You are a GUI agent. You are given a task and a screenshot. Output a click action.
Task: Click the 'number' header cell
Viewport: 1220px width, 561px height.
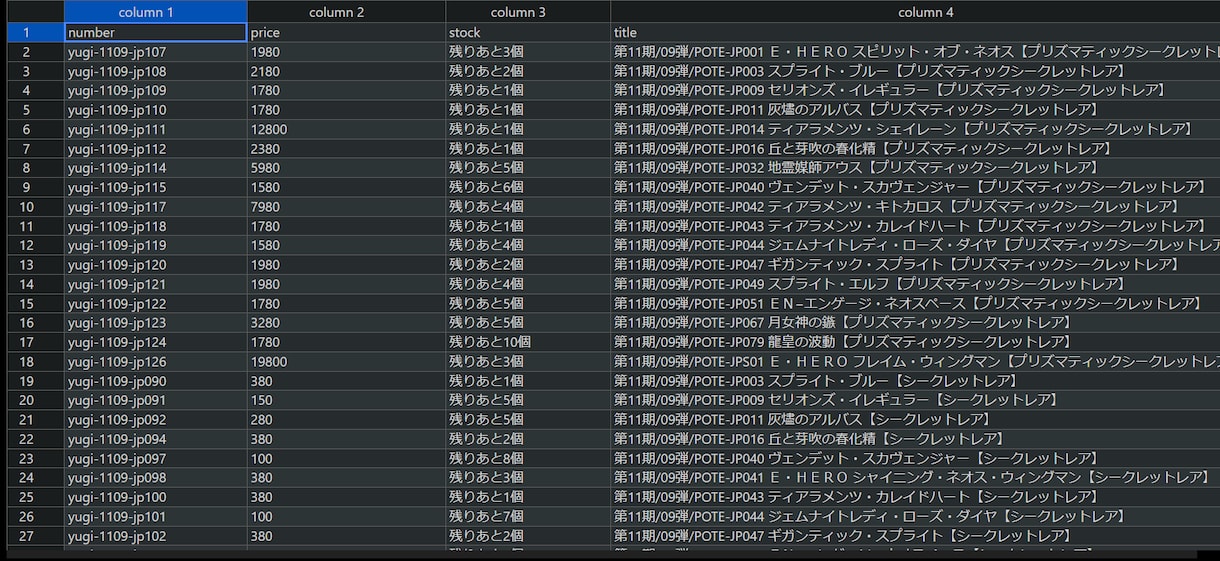155,32
